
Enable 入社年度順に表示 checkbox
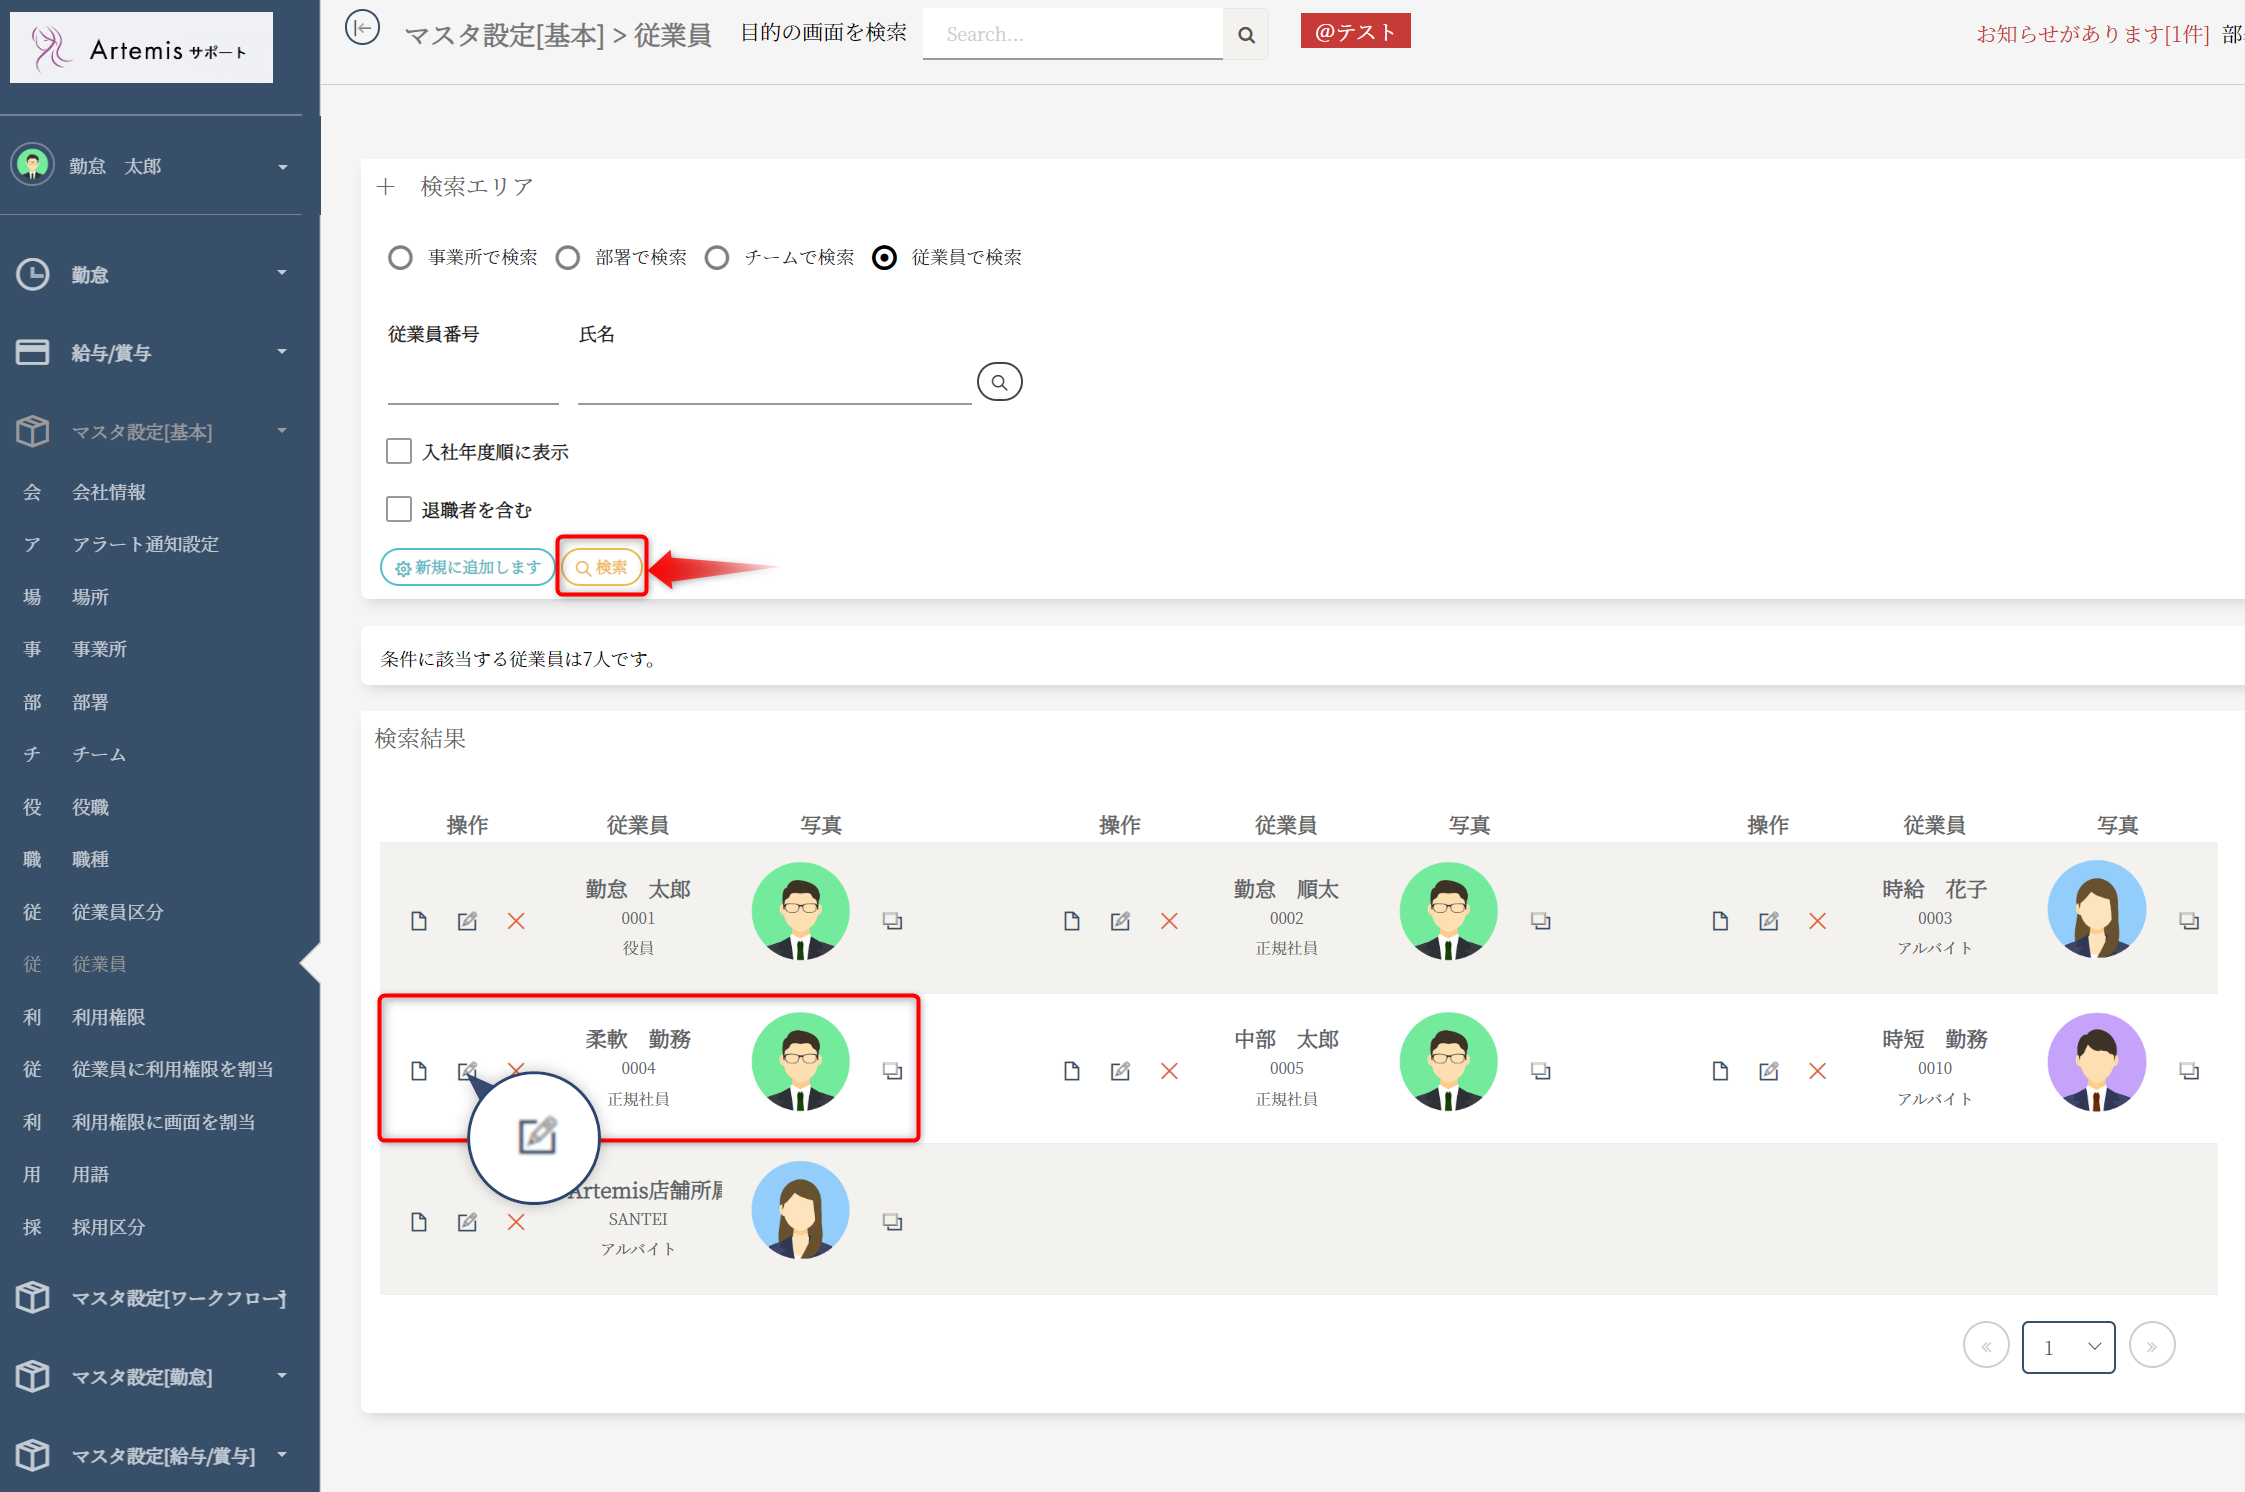[x=399, y=451]
